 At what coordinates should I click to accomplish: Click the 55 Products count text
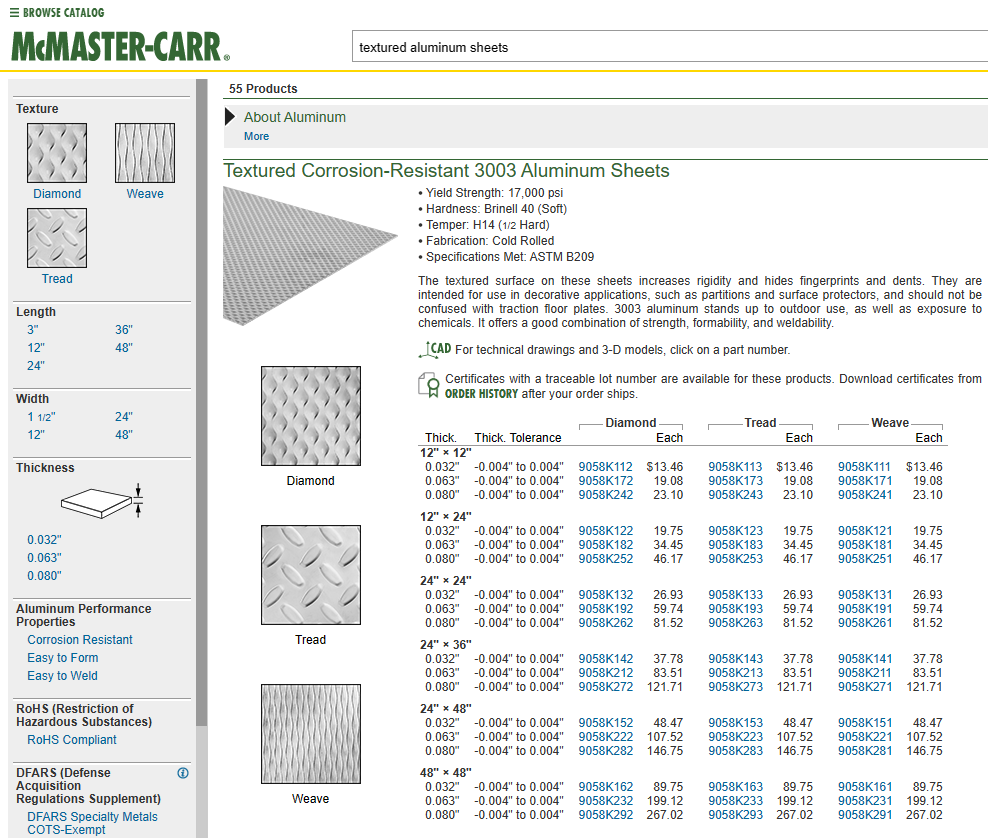tap(263, 89)
